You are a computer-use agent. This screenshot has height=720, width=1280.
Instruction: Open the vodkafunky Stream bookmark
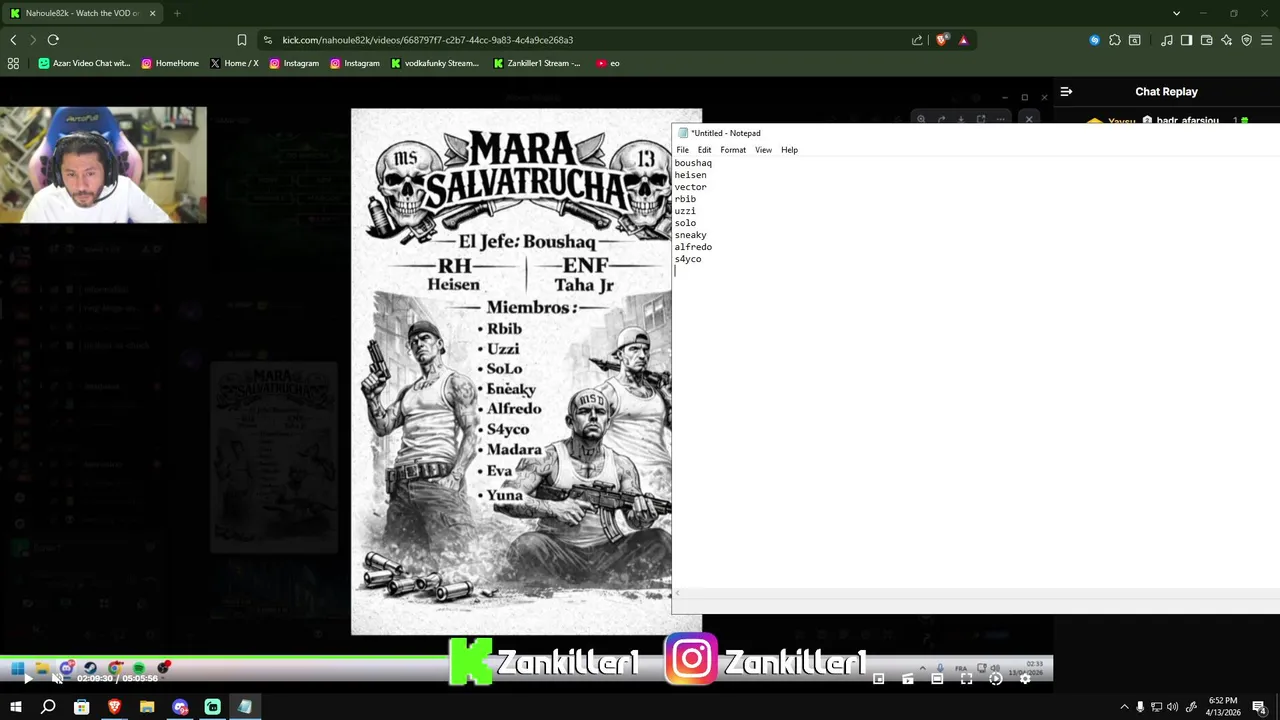click(435, 63)
